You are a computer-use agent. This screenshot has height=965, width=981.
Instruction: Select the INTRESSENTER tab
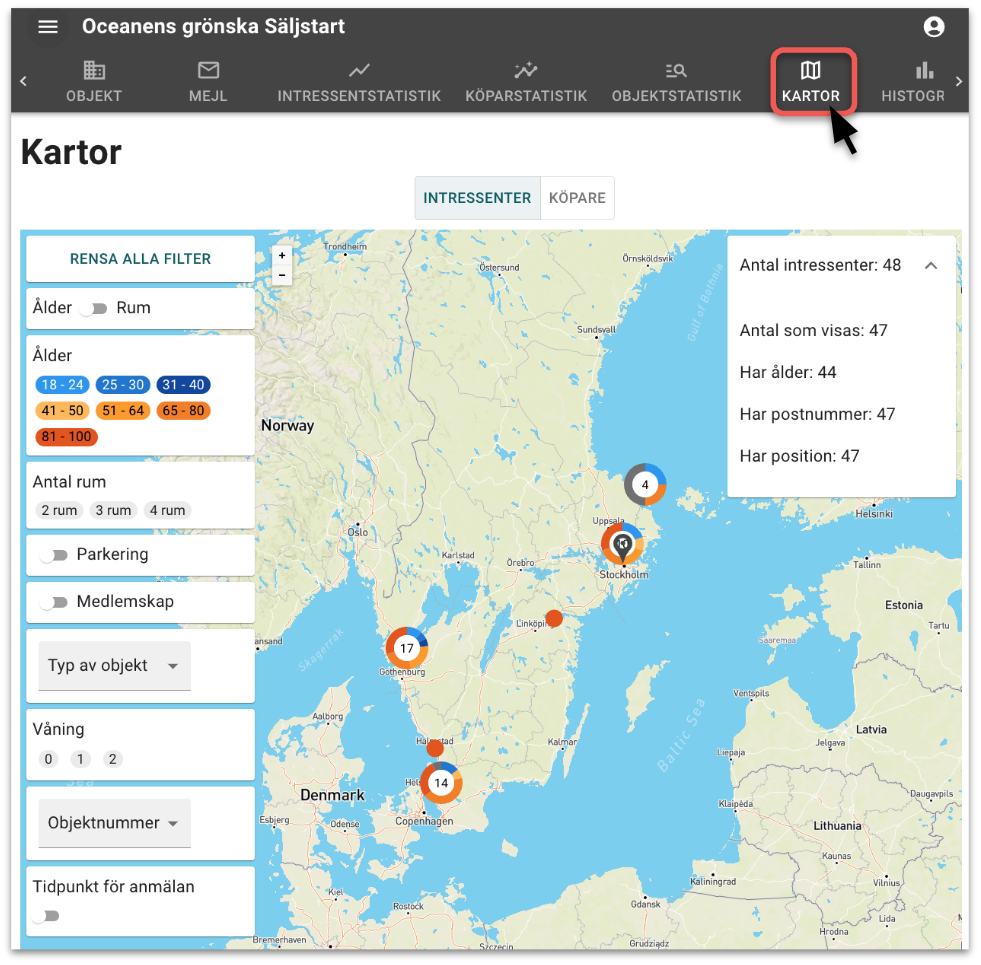coord(477,197)
